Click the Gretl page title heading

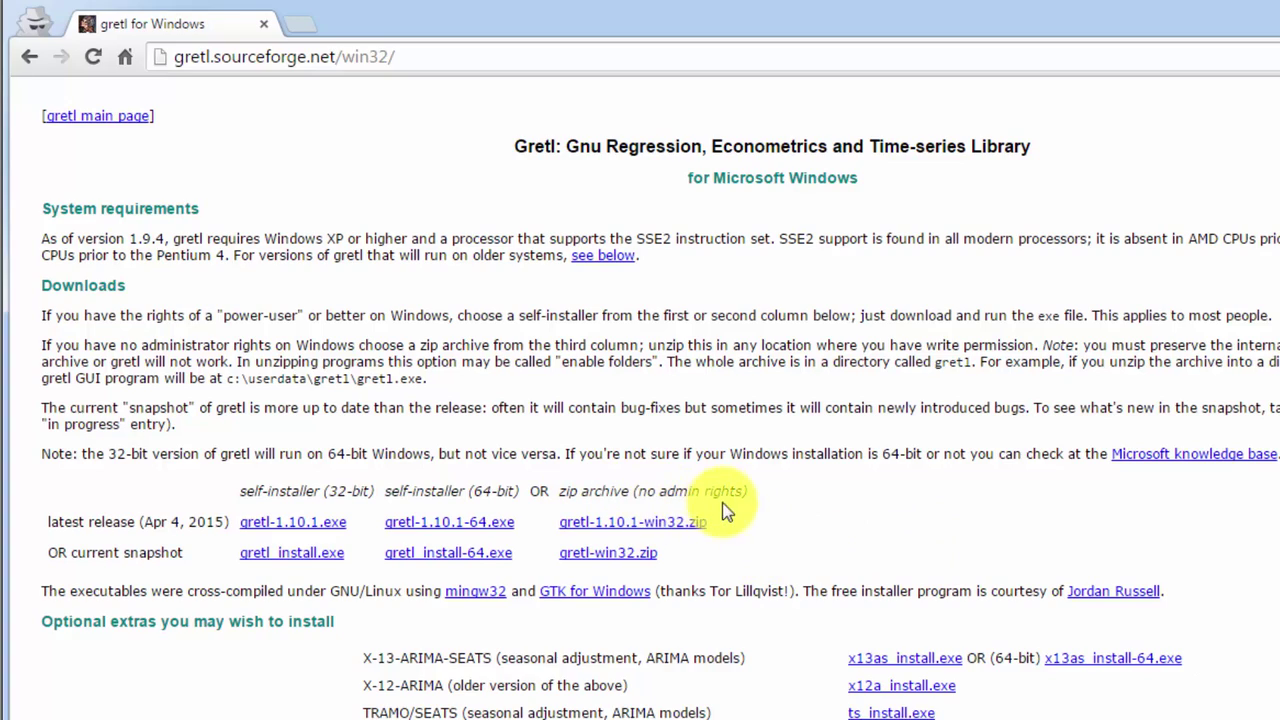772,146
